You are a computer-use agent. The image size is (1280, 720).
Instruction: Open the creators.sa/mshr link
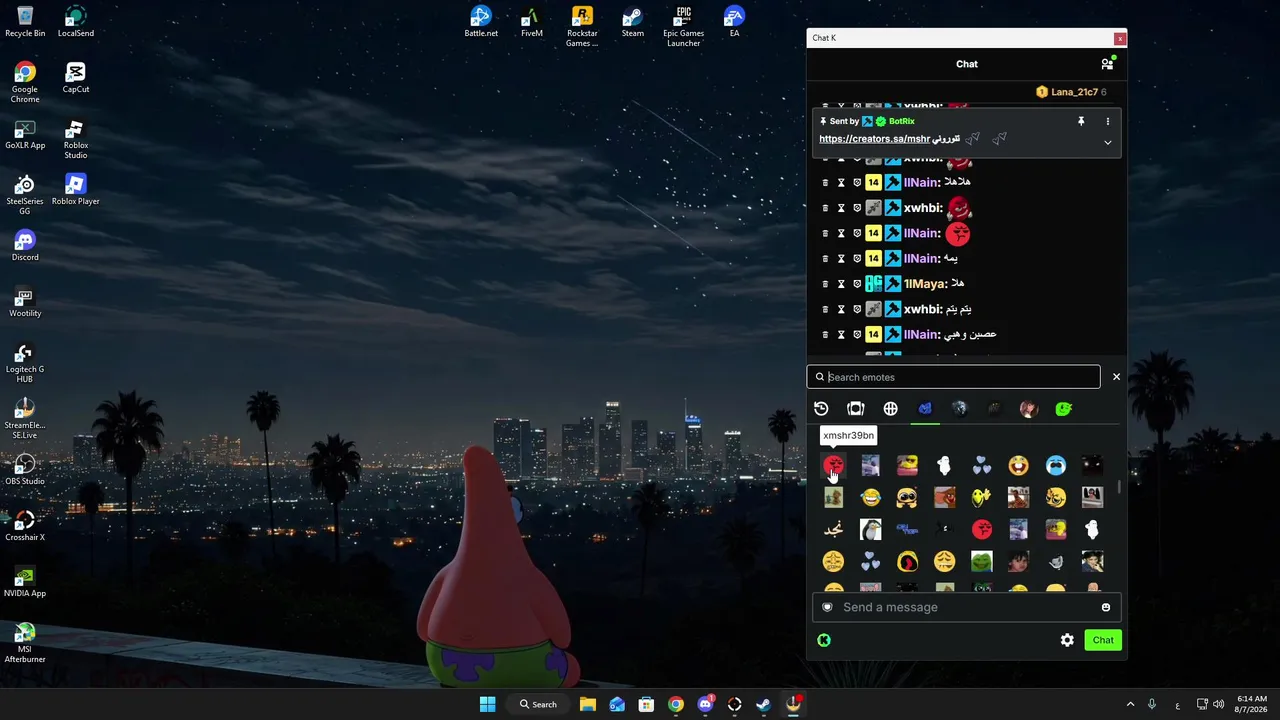[x=875, y=139]
